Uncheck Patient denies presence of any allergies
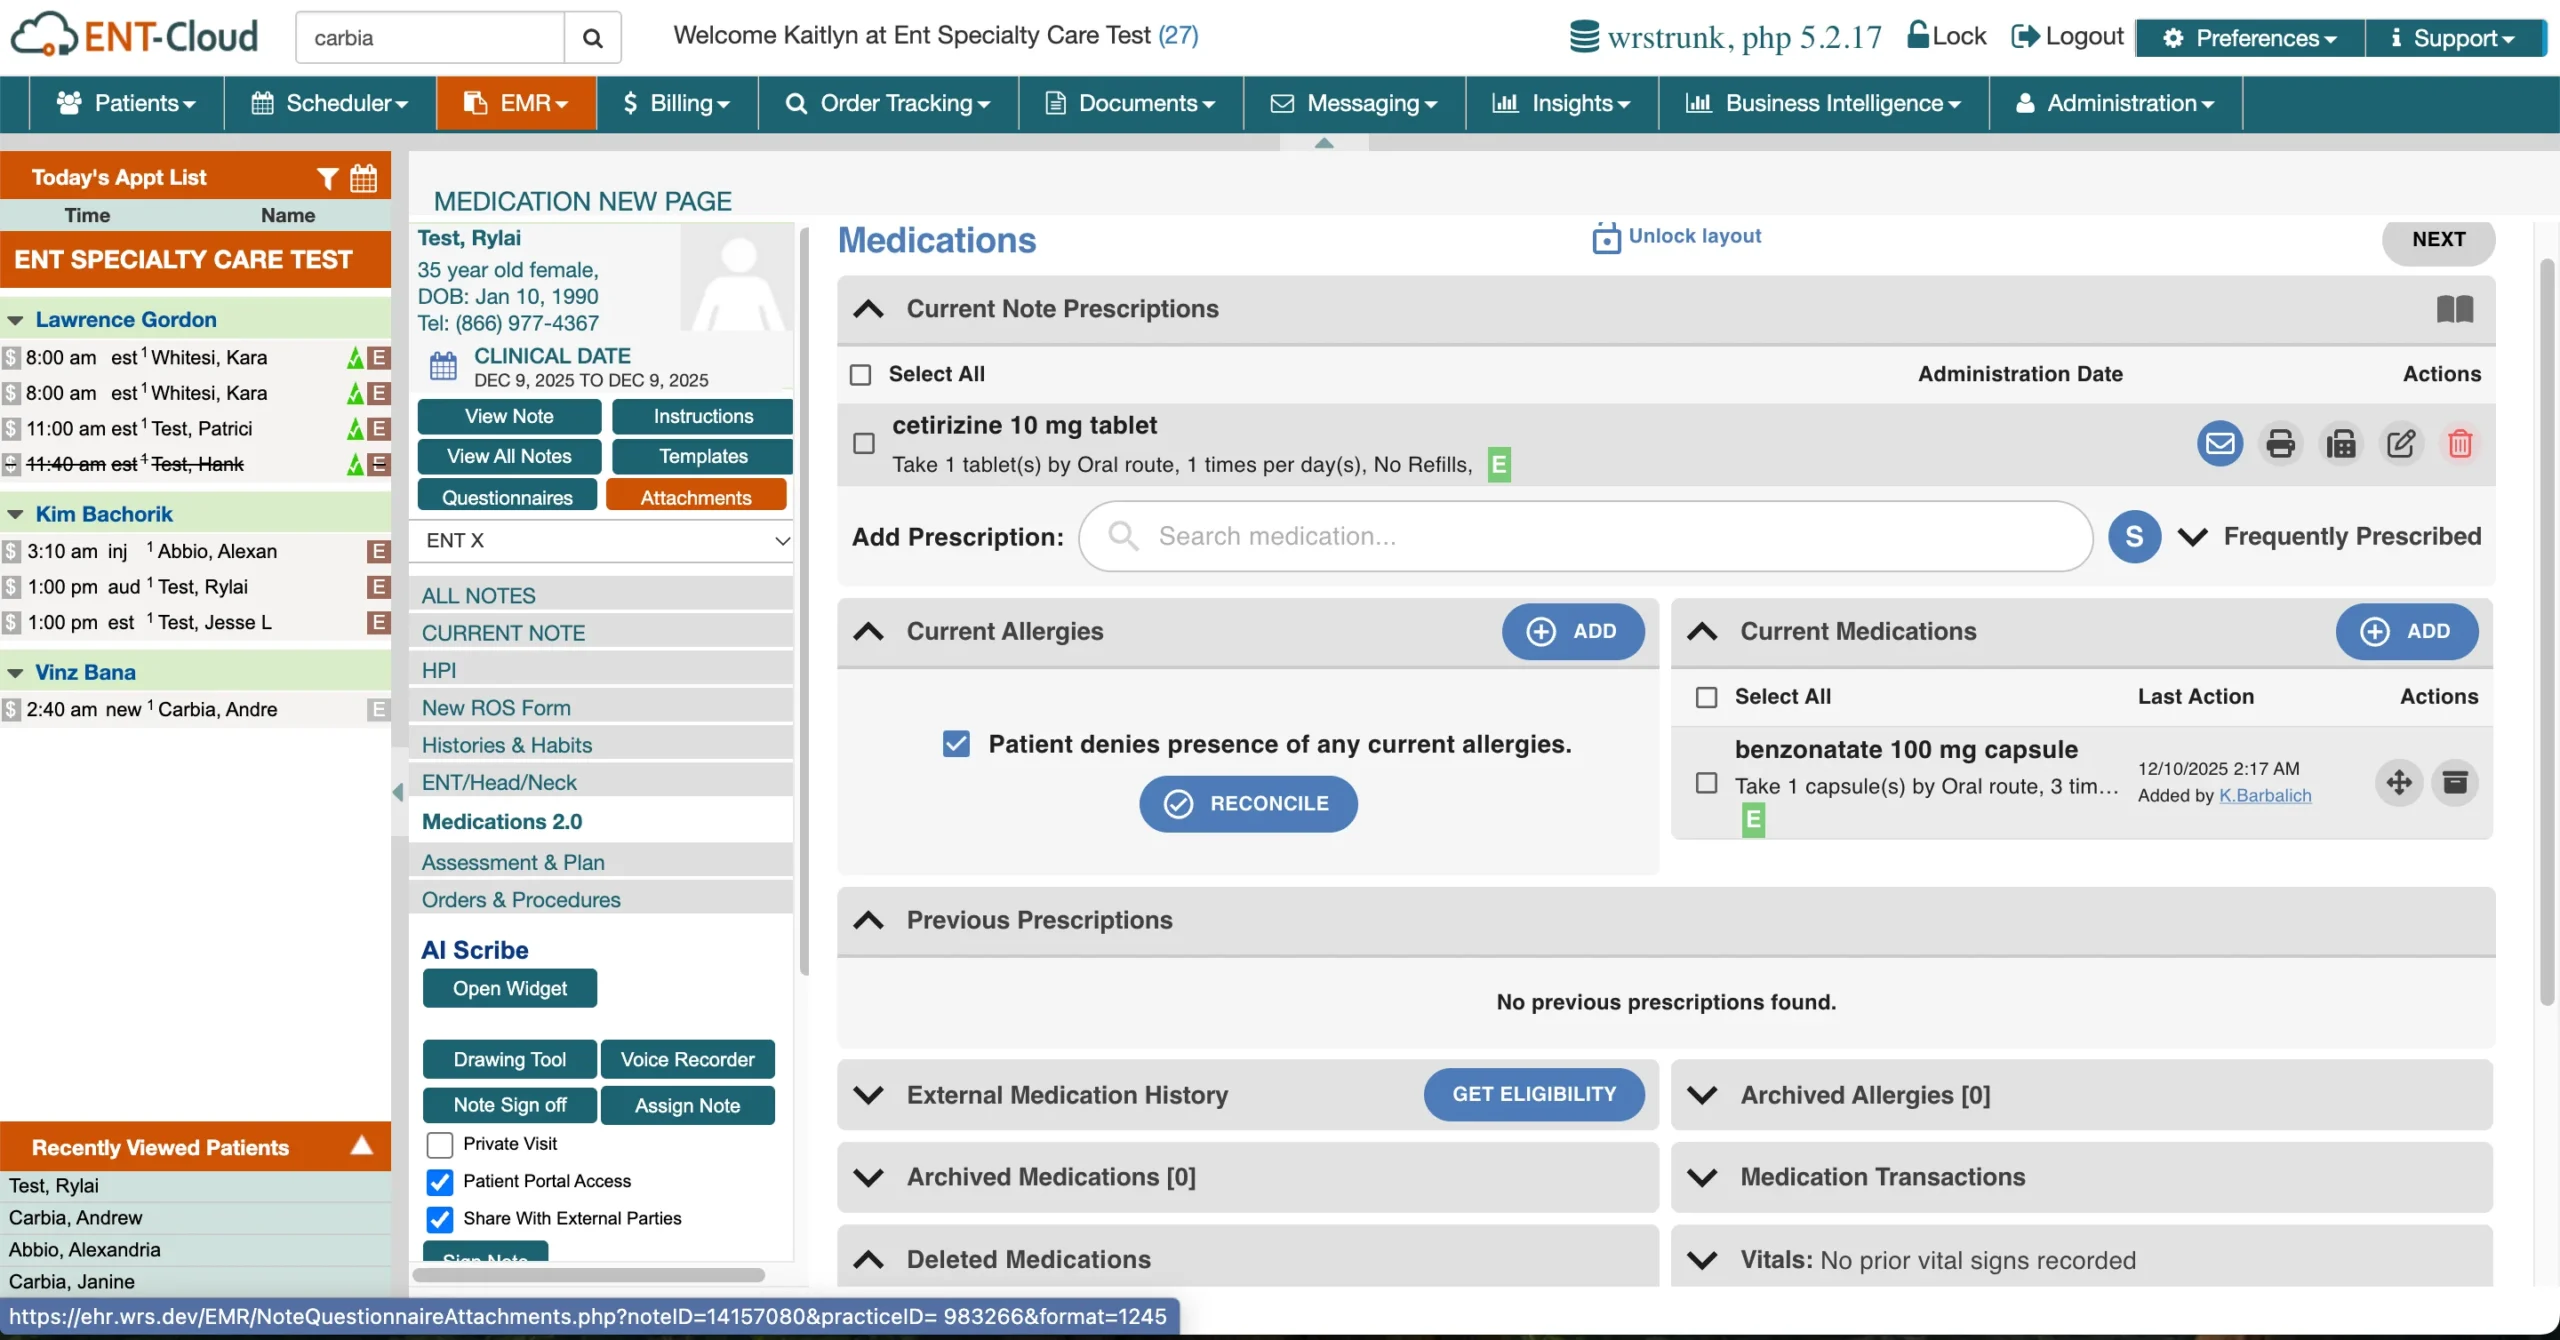This screenshot has width=2560, height=1340. click(956, 744)
